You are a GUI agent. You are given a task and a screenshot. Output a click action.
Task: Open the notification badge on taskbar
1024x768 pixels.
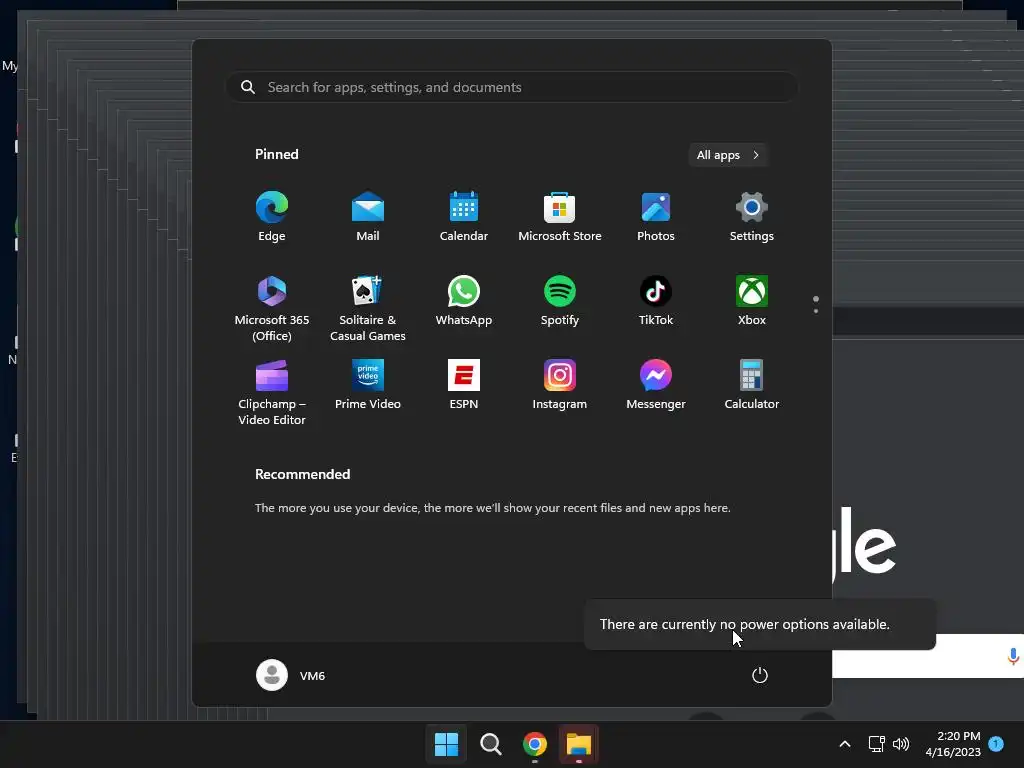(996, 743)
